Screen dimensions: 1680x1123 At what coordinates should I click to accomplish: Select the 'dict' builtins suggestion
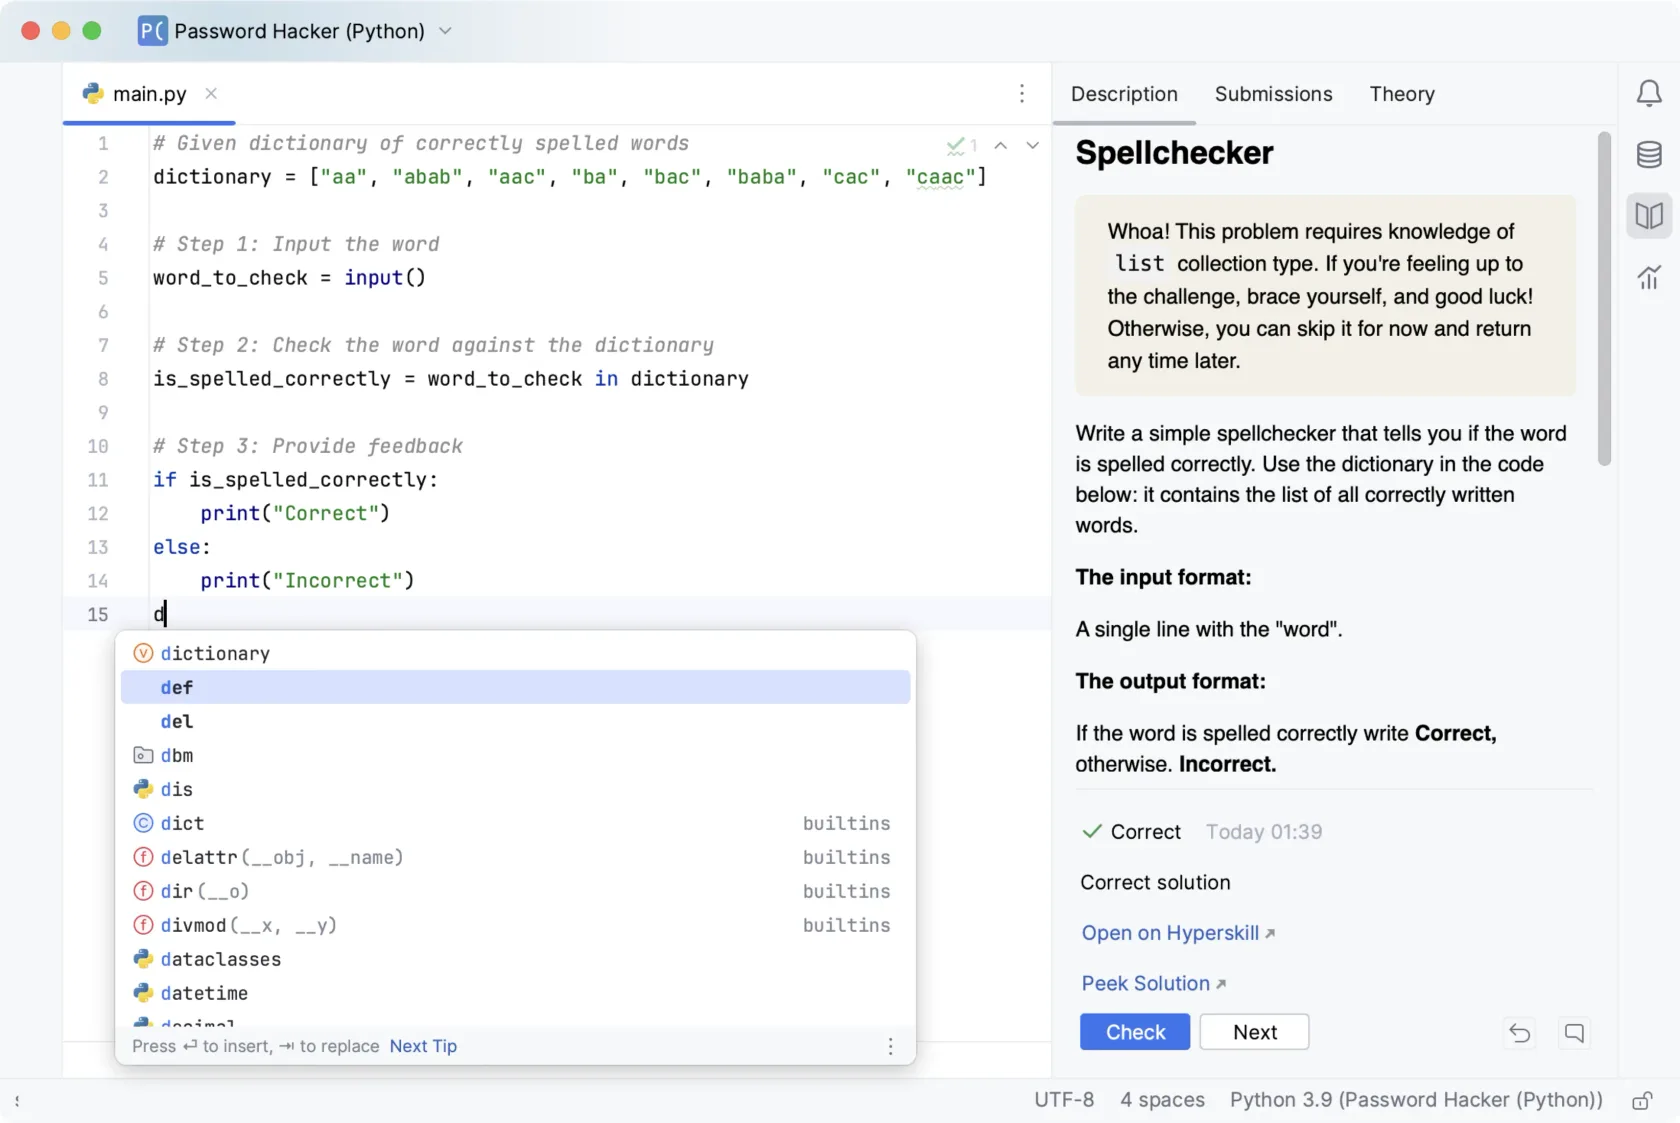coord(515,823)
